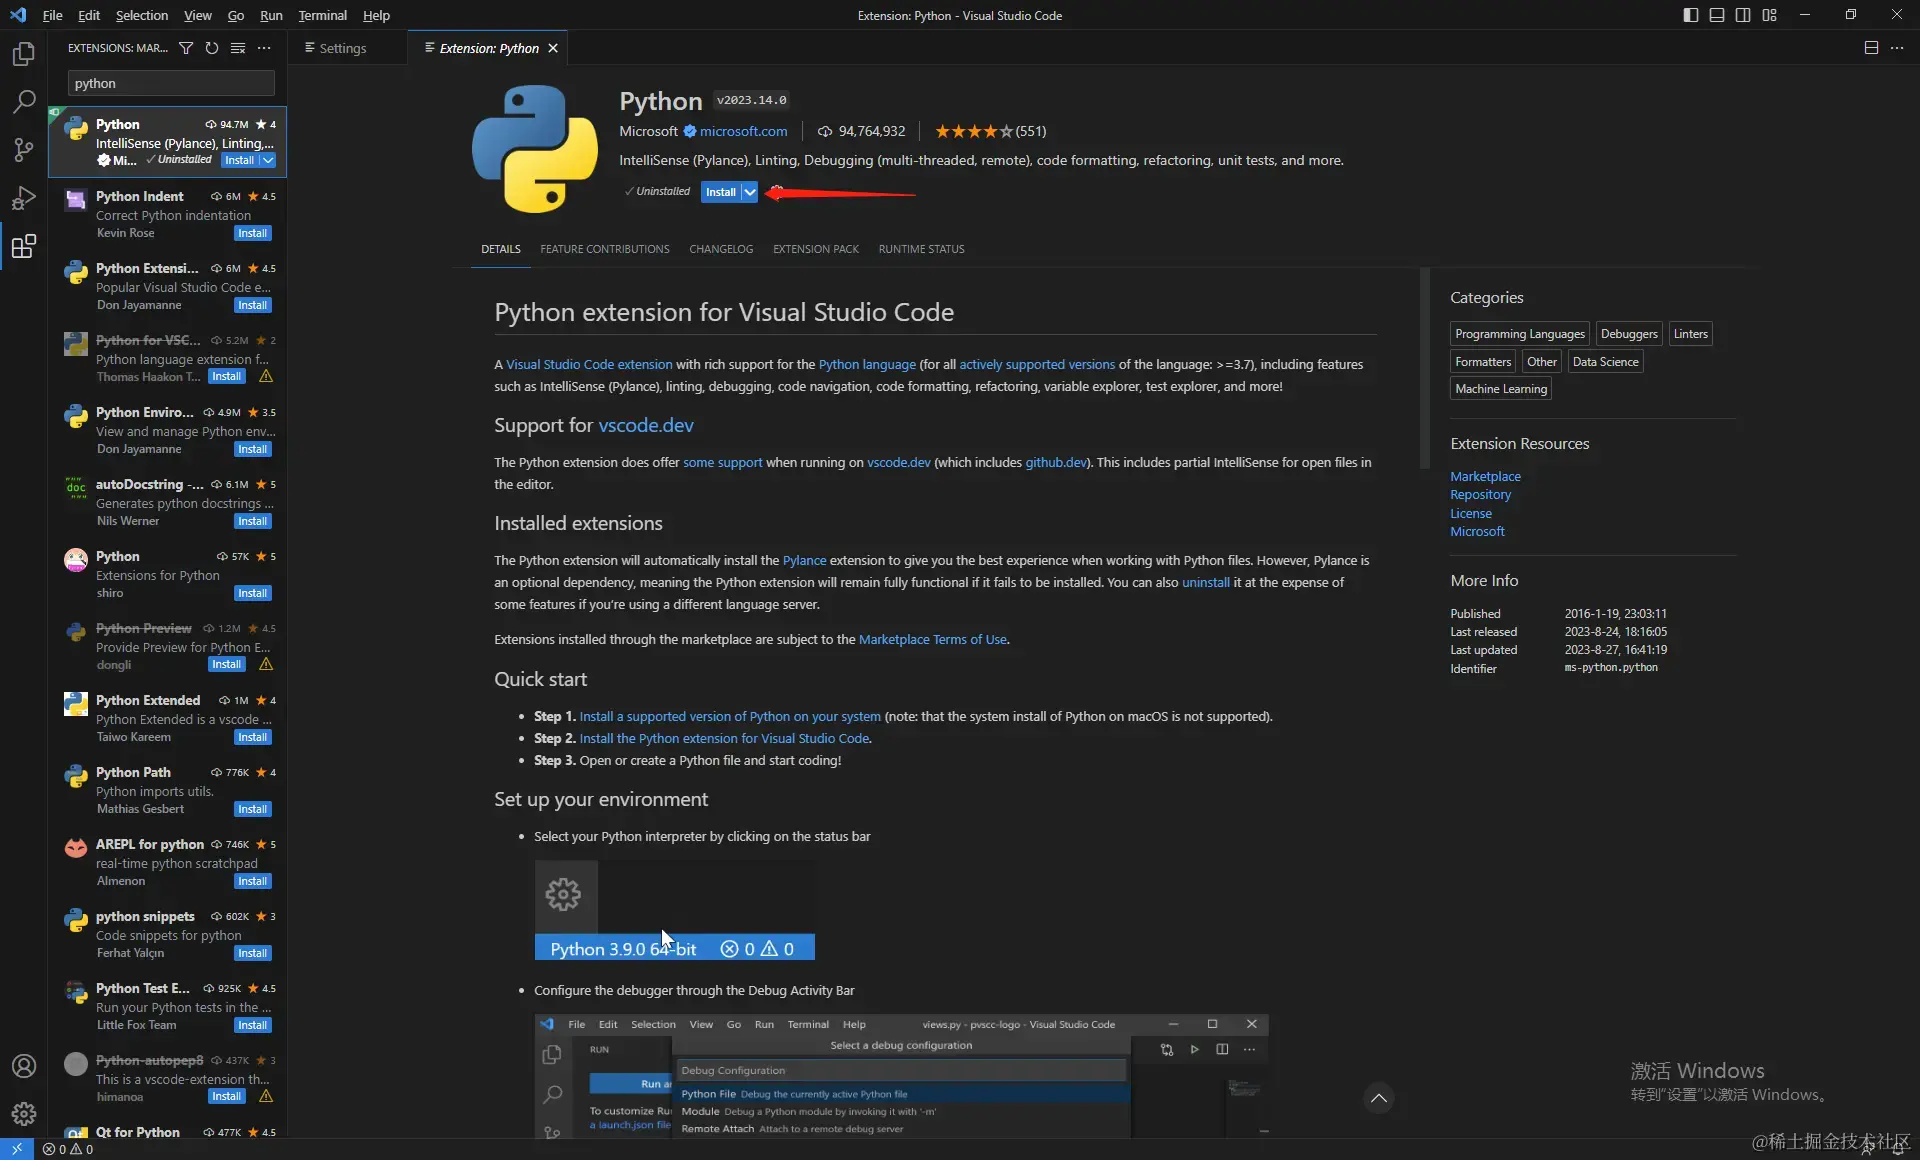1920x1160 pixels.
Task: Toggle the primary side bar layout icon
Action: pyautogui.click(x=1690, y=15)
